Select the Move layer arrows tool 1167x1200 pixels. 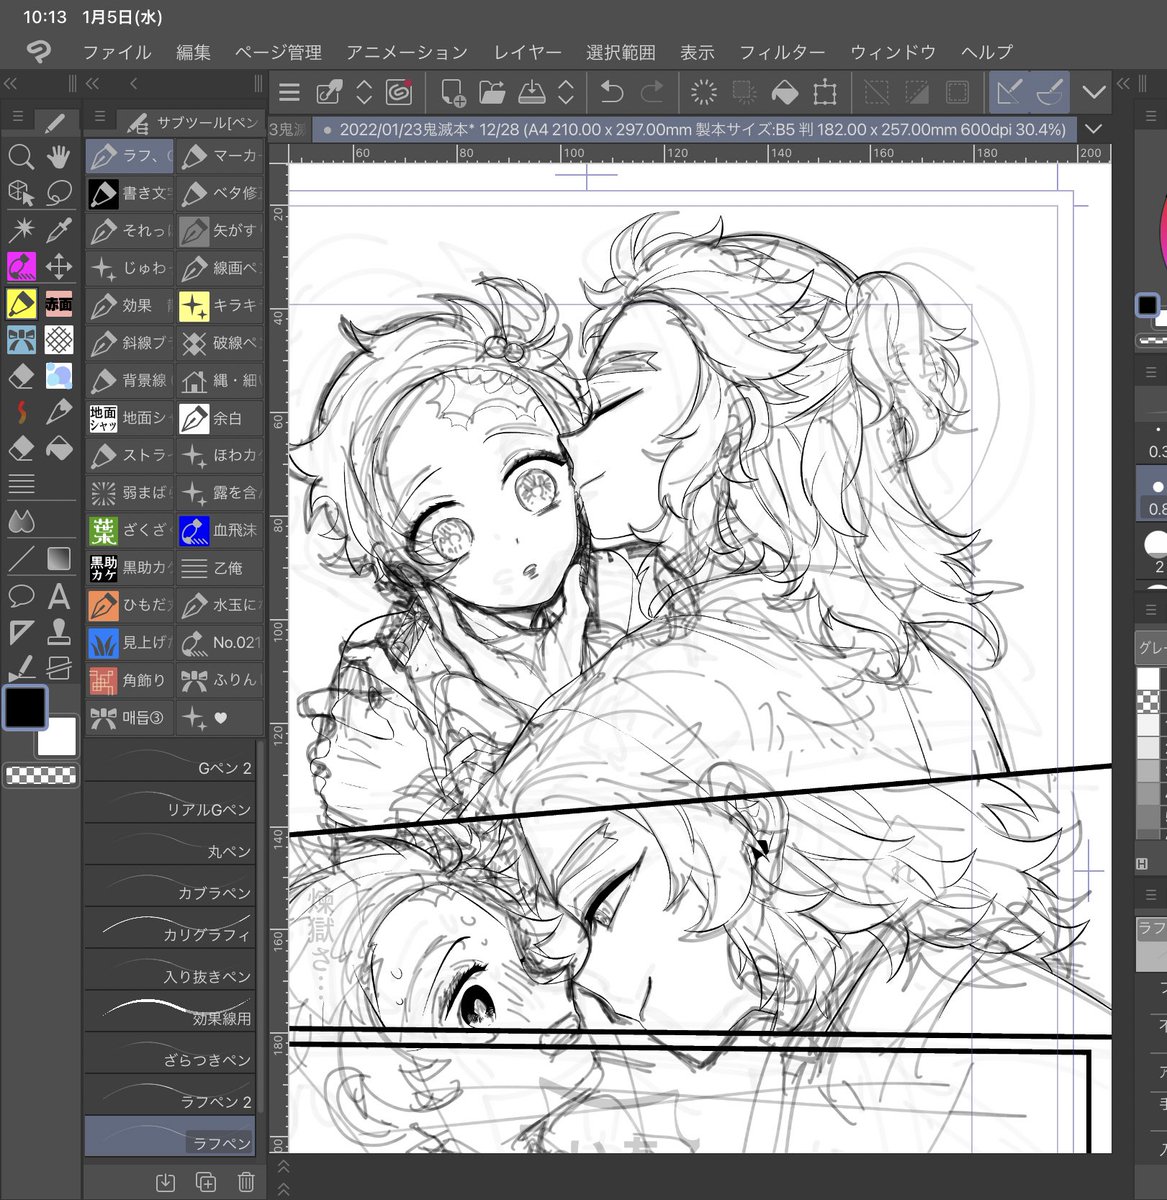(x=59, y=266)
